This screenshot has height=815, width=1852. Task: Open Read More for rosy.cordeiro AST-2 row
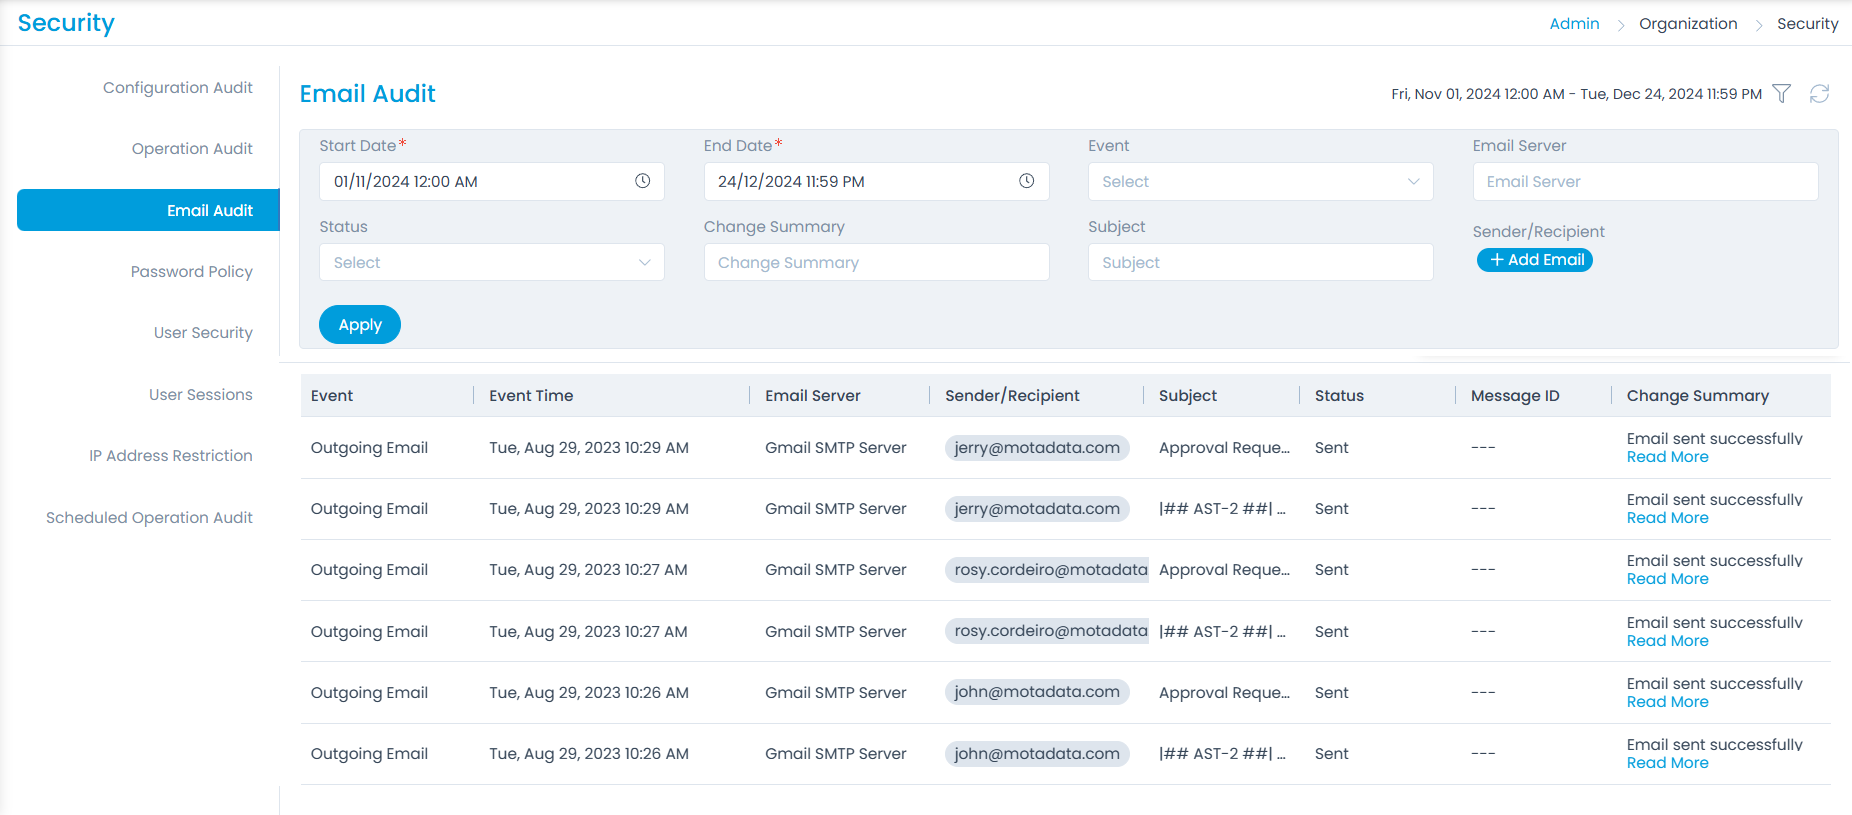[1667, 641]
